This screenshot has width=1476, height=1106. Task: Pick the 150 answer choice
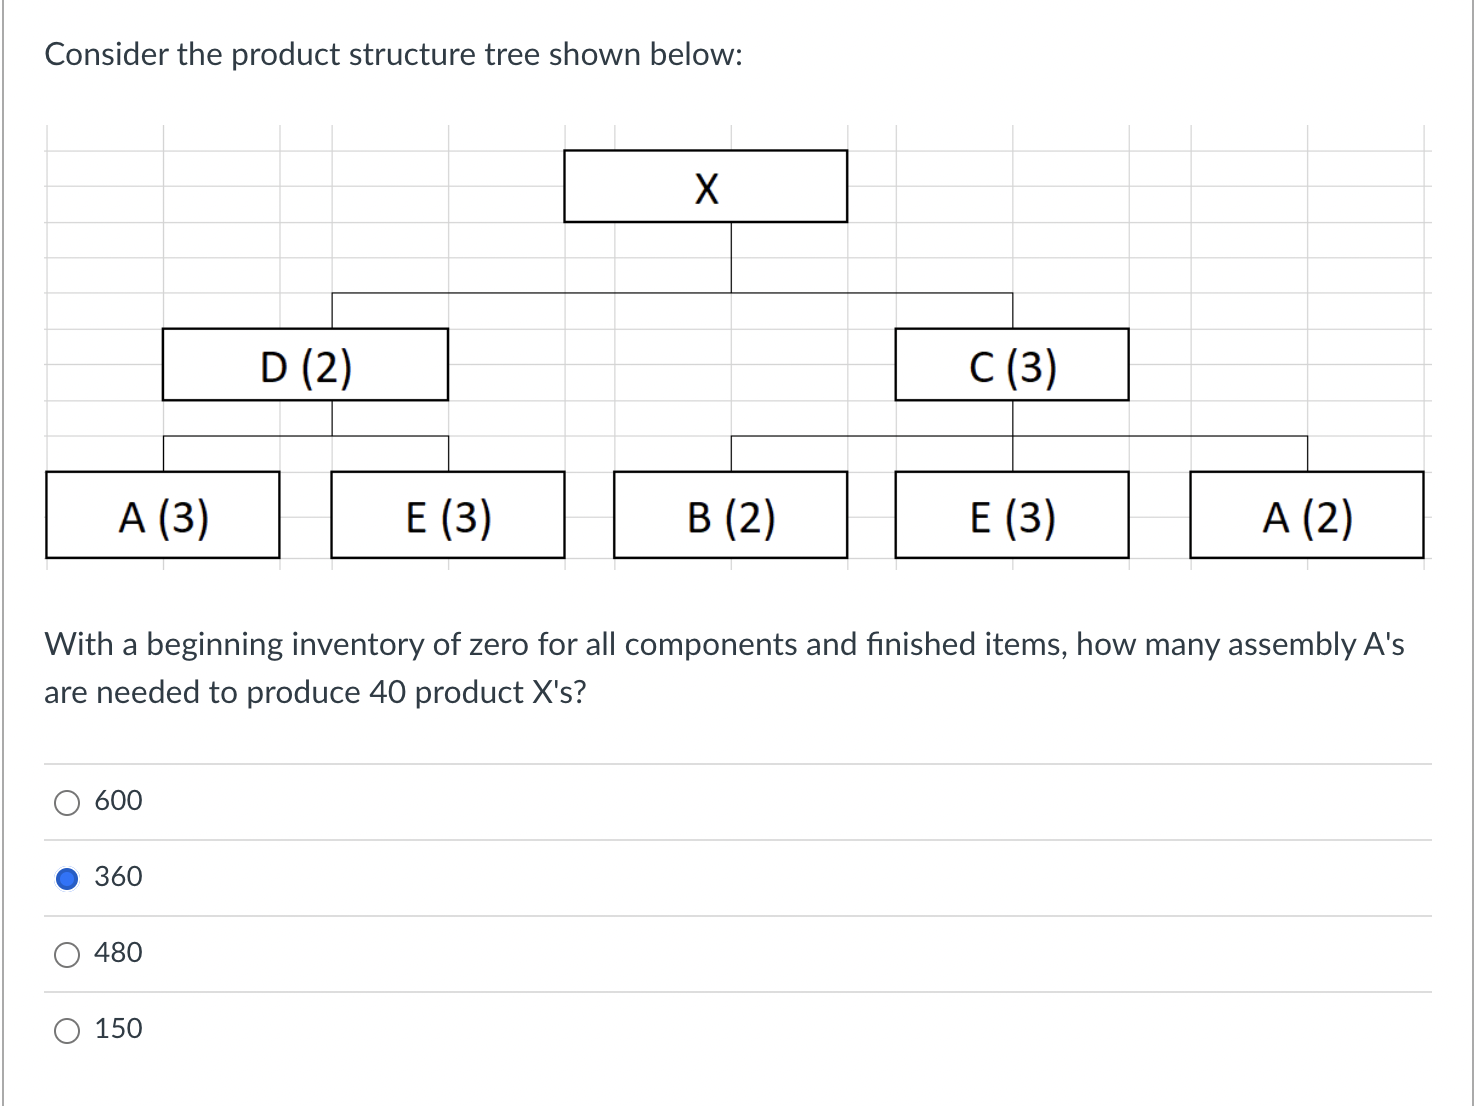coord(66,1029)
